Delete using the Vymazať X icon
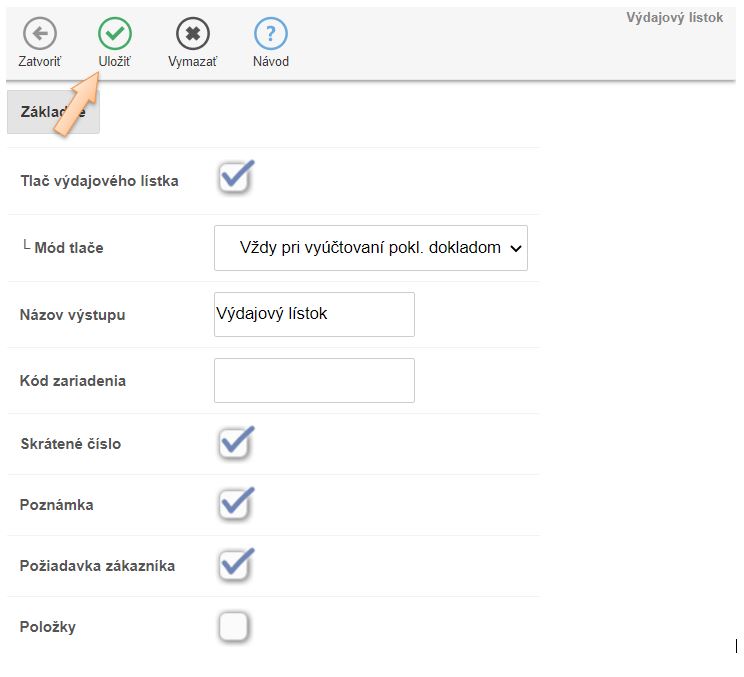Image resolution: width=744 pixels, height=677 pixels. click(192, 34)
